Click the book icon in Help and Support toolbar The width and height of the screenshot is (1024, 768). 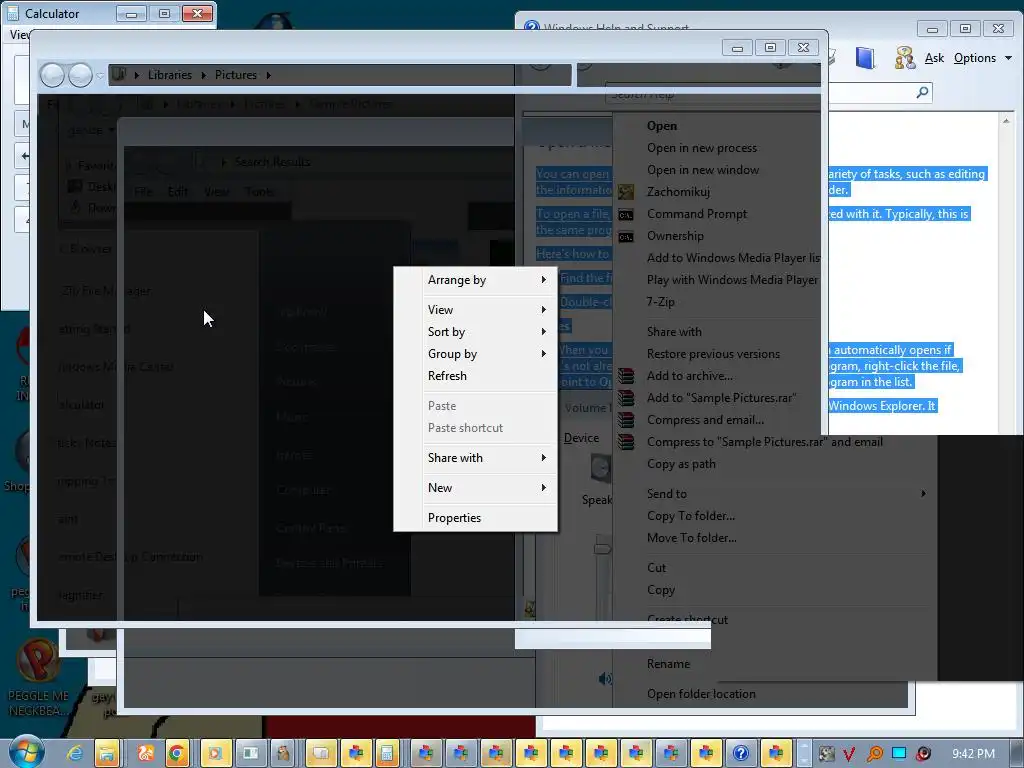tap(865, 58)
